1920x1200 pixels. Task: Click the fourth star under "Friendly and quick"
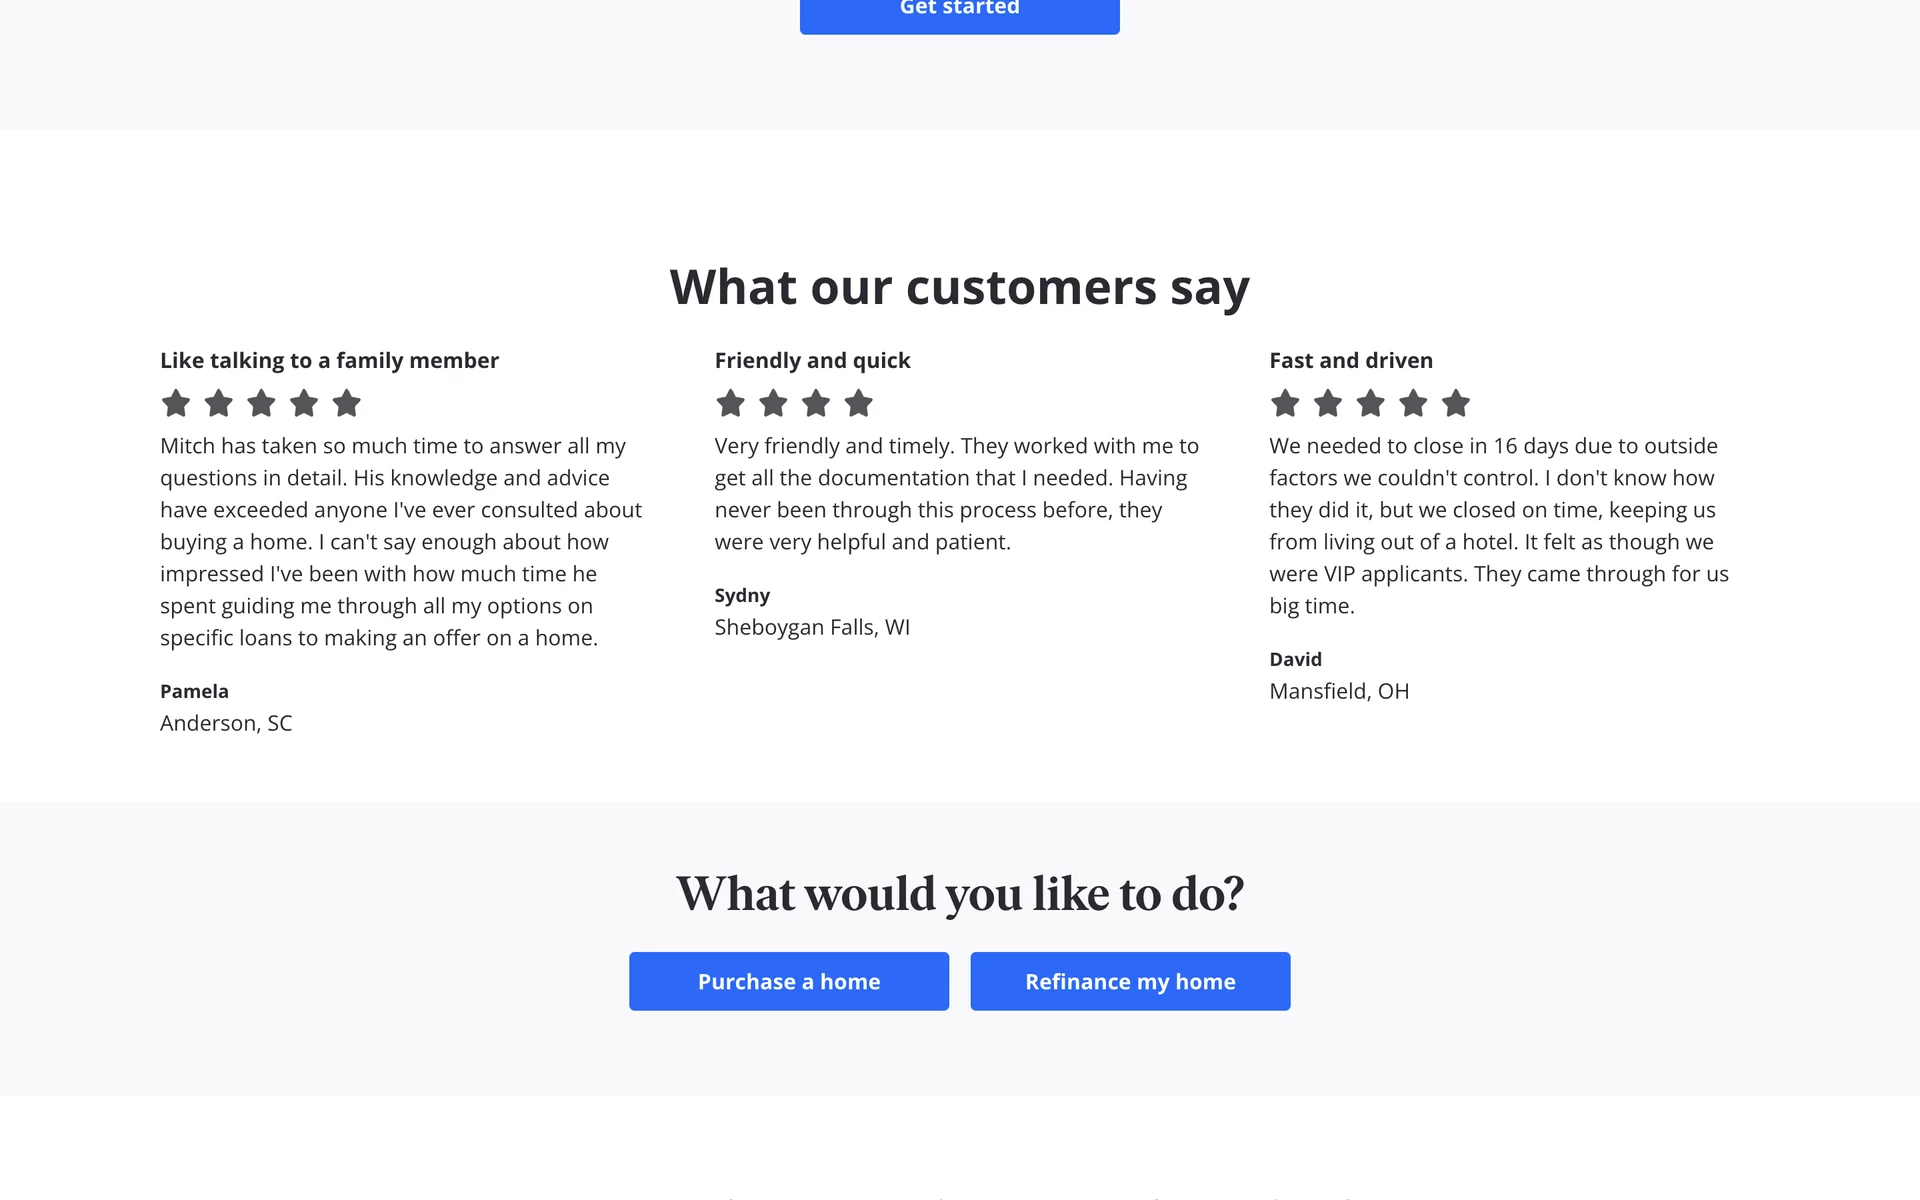tap(859, 404)
